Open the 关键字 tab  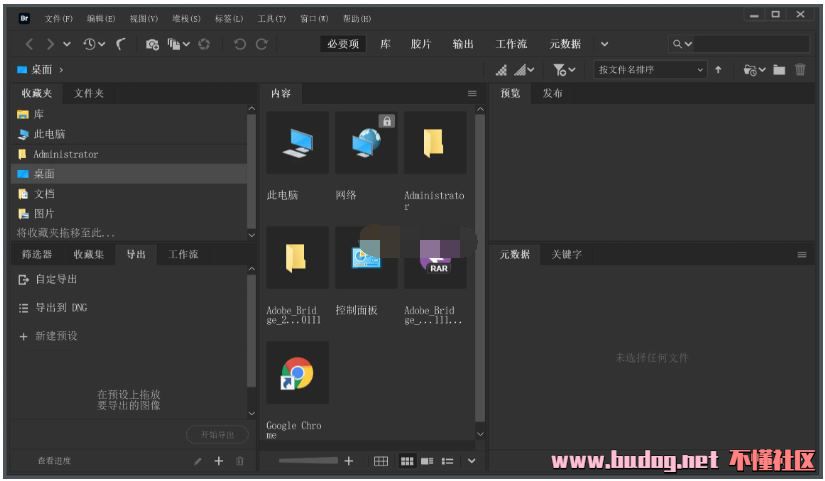pyautogui.click(x=567, y=255)
